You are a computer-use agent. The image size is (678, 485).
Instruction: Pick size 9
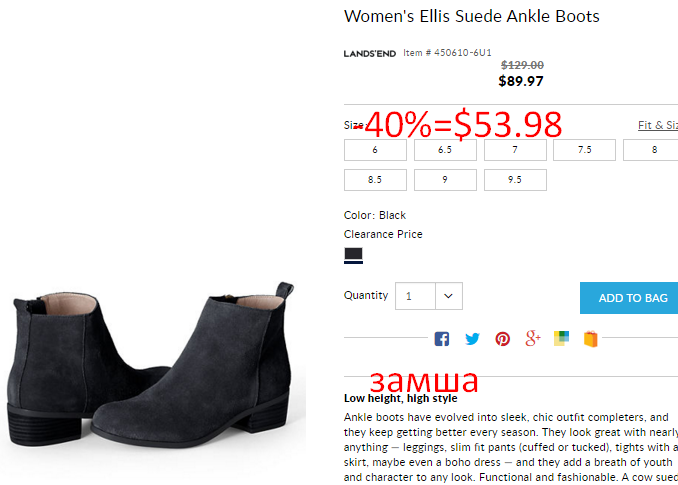point(445,180)
